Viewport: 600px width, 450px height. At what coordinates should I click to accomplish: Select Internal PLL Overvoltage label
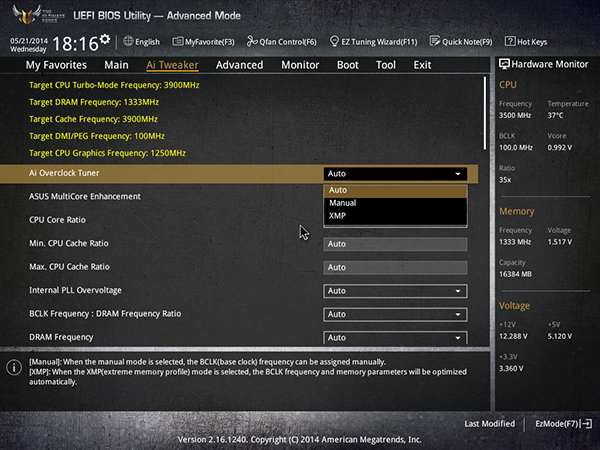75,290
